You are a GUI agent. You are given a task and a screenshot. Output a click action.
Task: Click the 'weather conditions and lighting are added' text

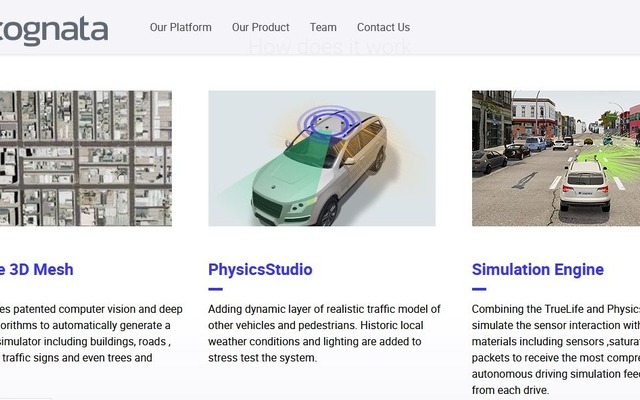click(x=309, y=342)
